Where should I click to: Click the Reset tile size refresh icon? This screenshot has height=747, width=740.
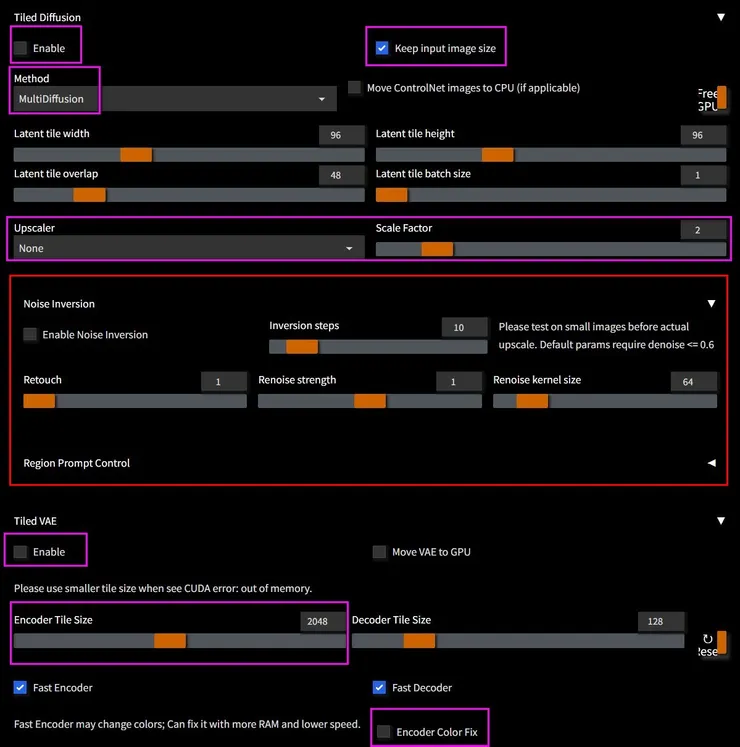[x=709, y=641]
